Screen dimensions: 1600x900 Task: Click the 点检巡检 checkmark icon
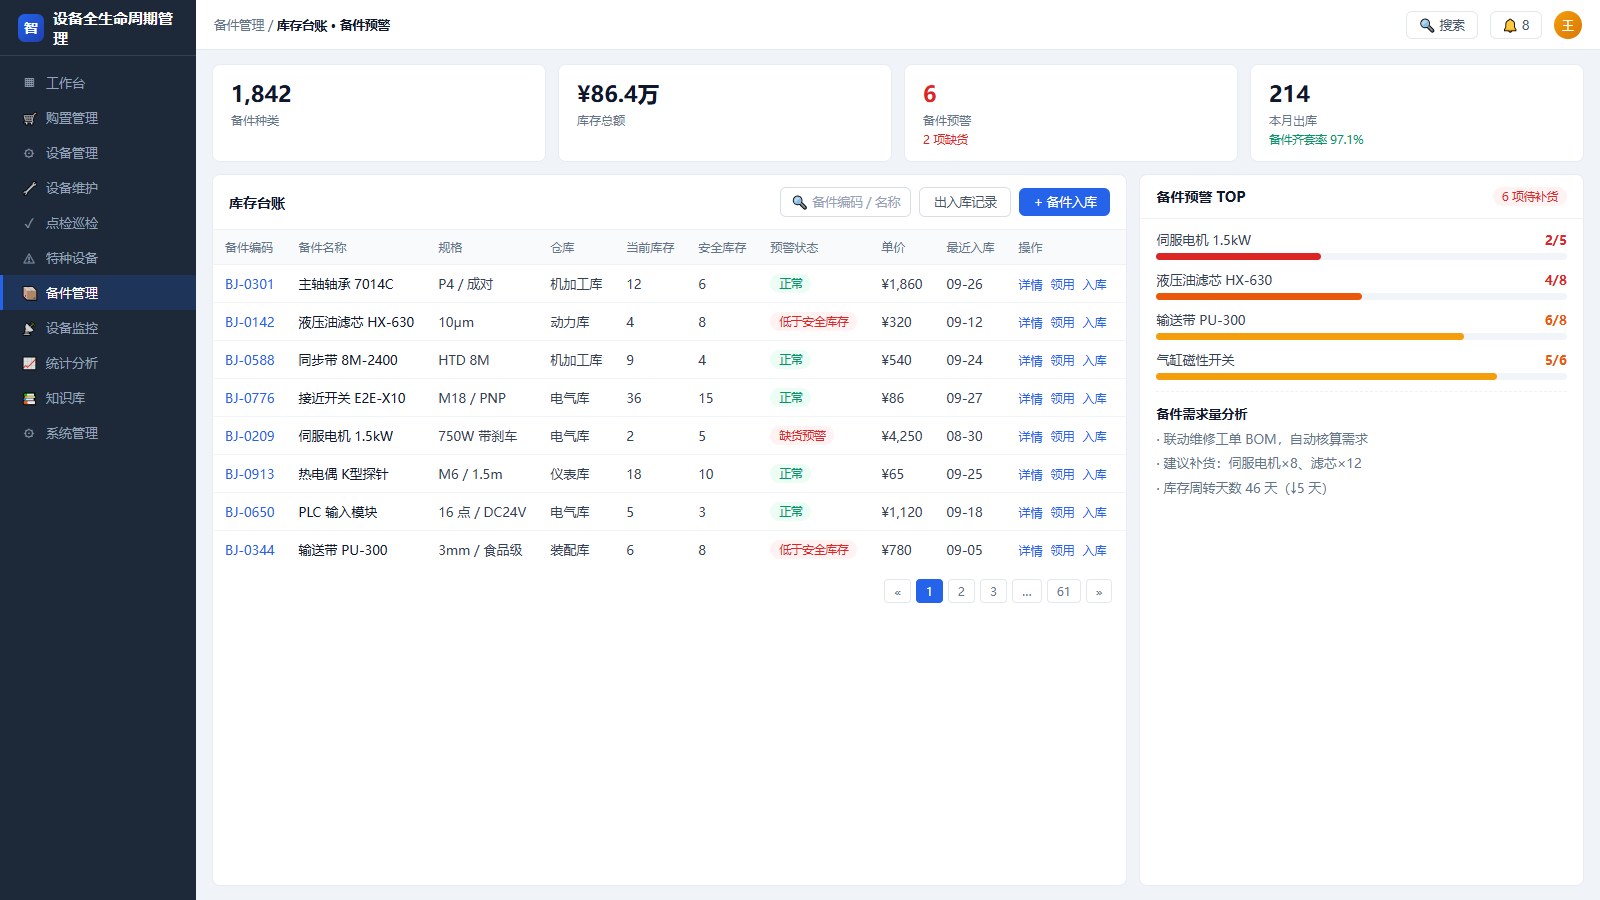29,223
